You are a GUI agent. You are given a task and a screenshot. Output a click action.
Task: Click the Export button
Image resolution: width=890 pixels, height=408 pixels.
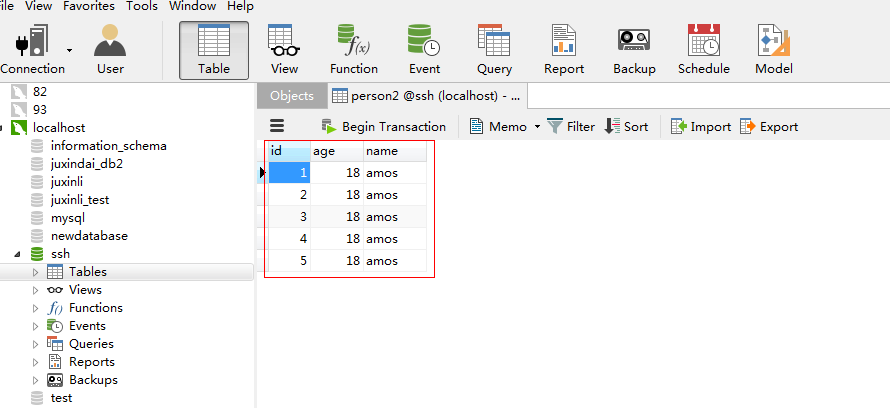pos(769,127)
